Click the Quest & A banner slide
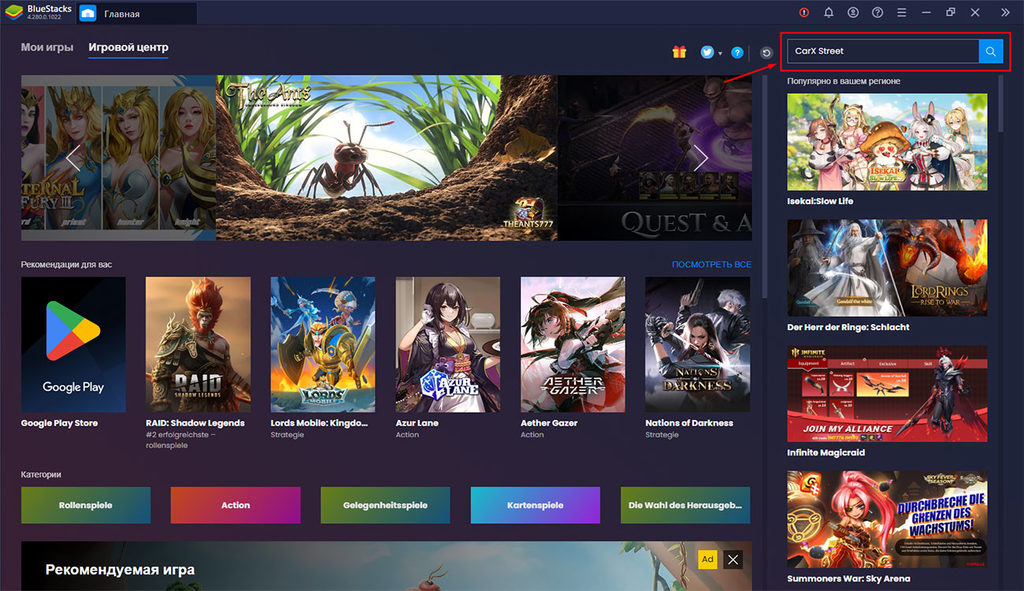1024x591 pixels. (x=655, y=157)
